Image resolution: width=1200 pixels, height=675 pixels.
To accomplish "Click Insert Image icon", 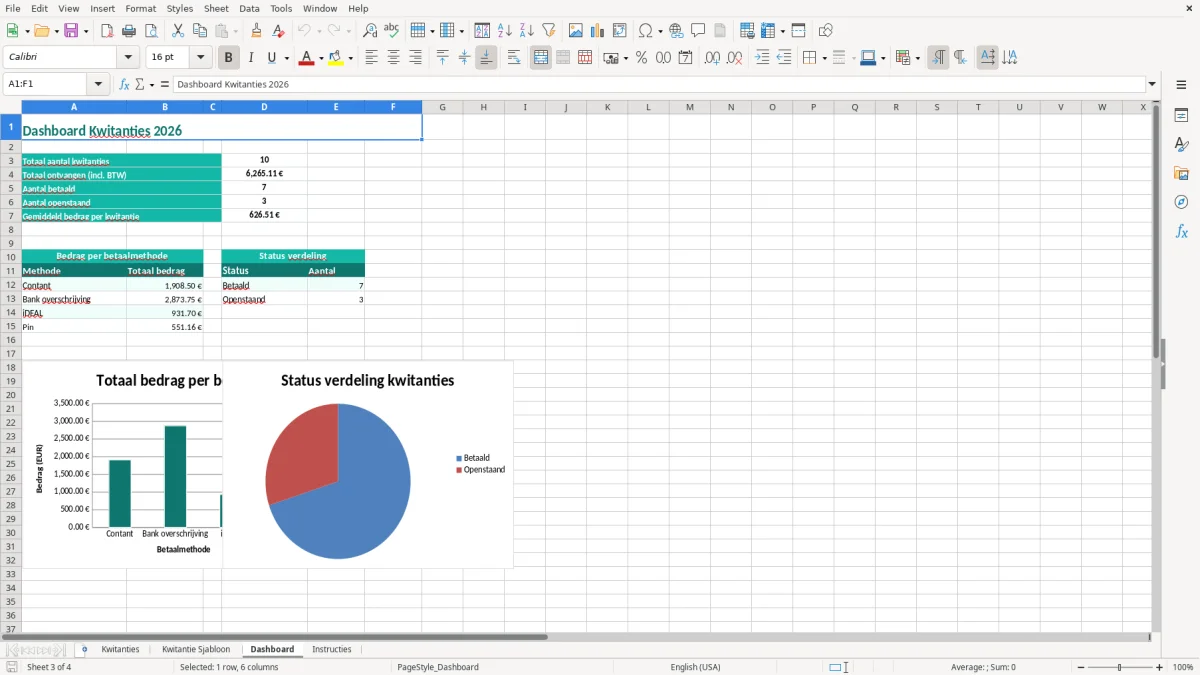I will click(575, 31).
